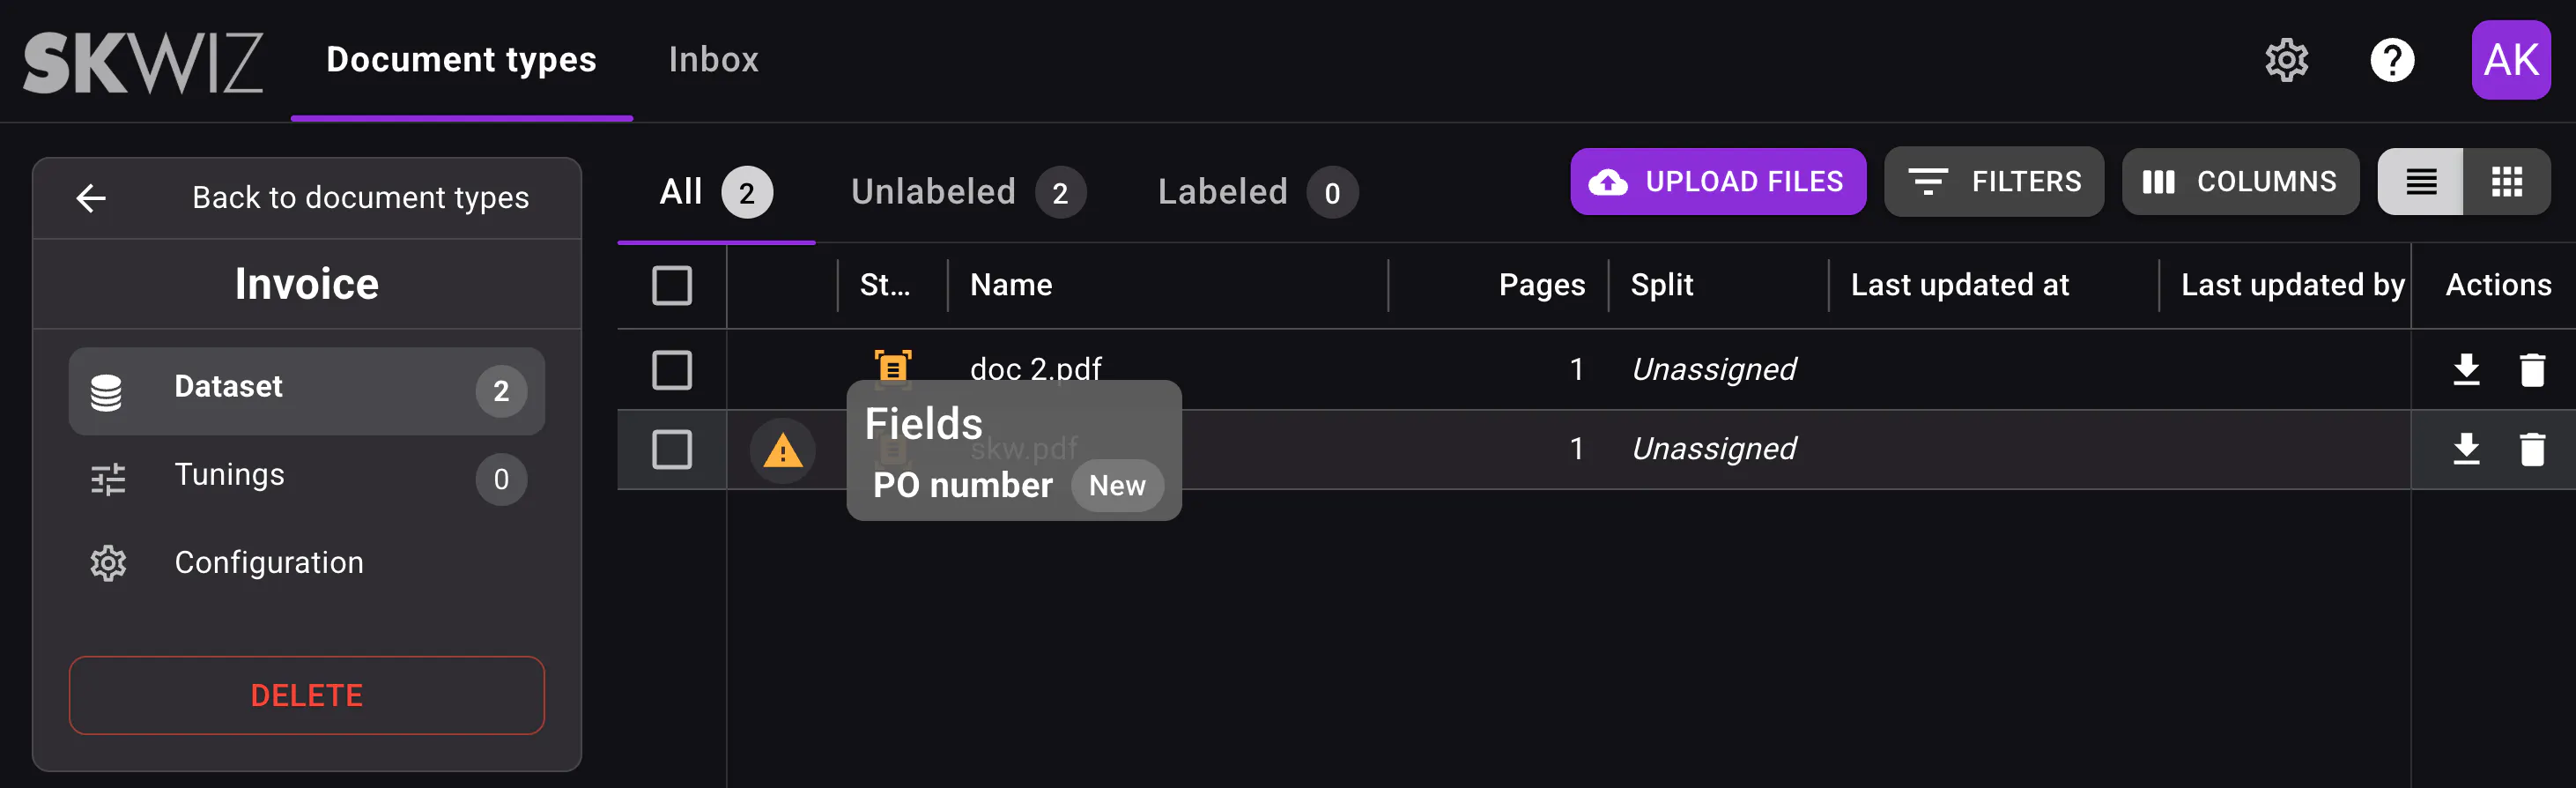Open the Unlabeled documents tab
Viewport: 2576px width, 788px height.
(932, 191)
